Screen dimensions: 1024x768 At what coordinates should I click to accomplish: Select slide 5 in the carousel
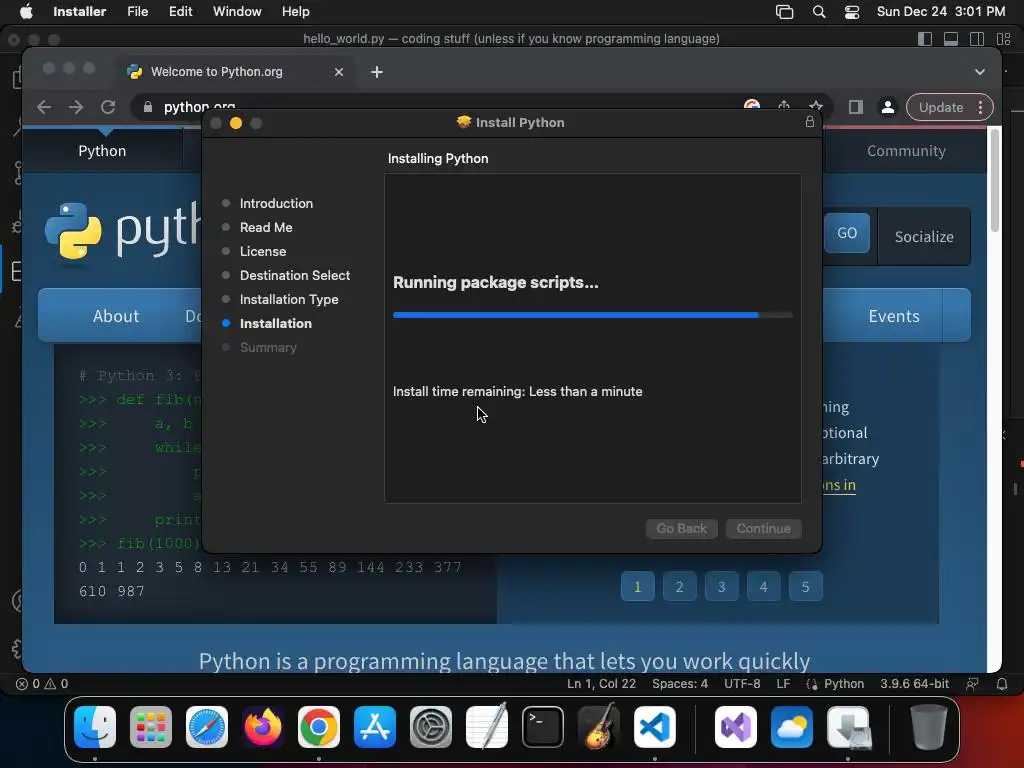click(x=805, y=586)
